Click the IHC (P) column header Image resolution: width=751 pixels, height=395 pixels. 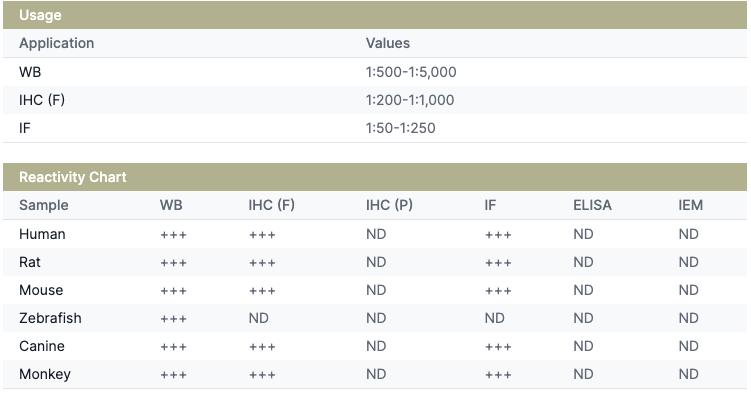[389, 205]
